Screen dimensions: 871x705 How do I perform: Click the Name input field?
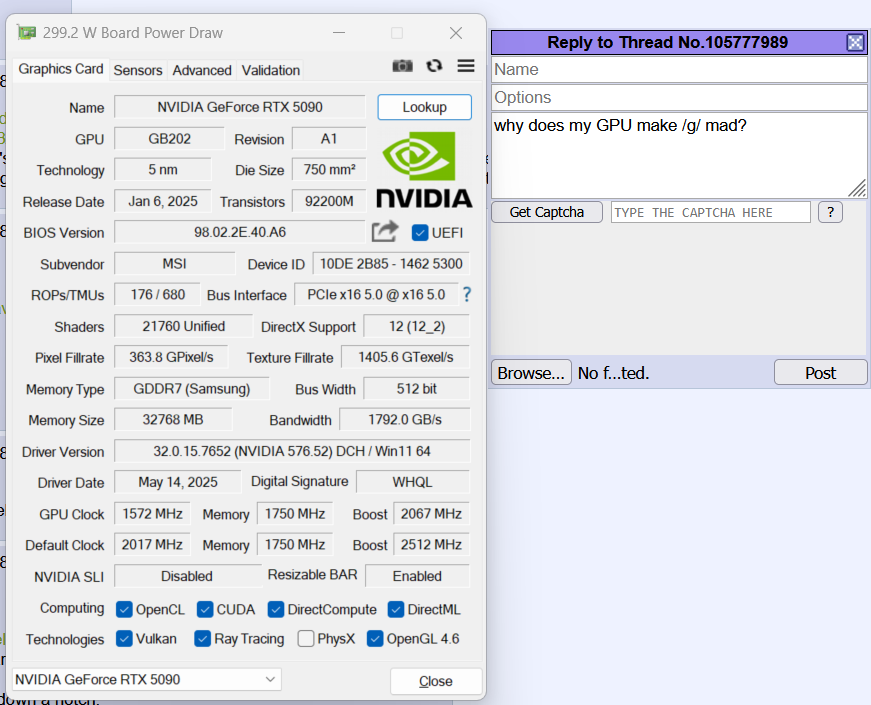679,69
